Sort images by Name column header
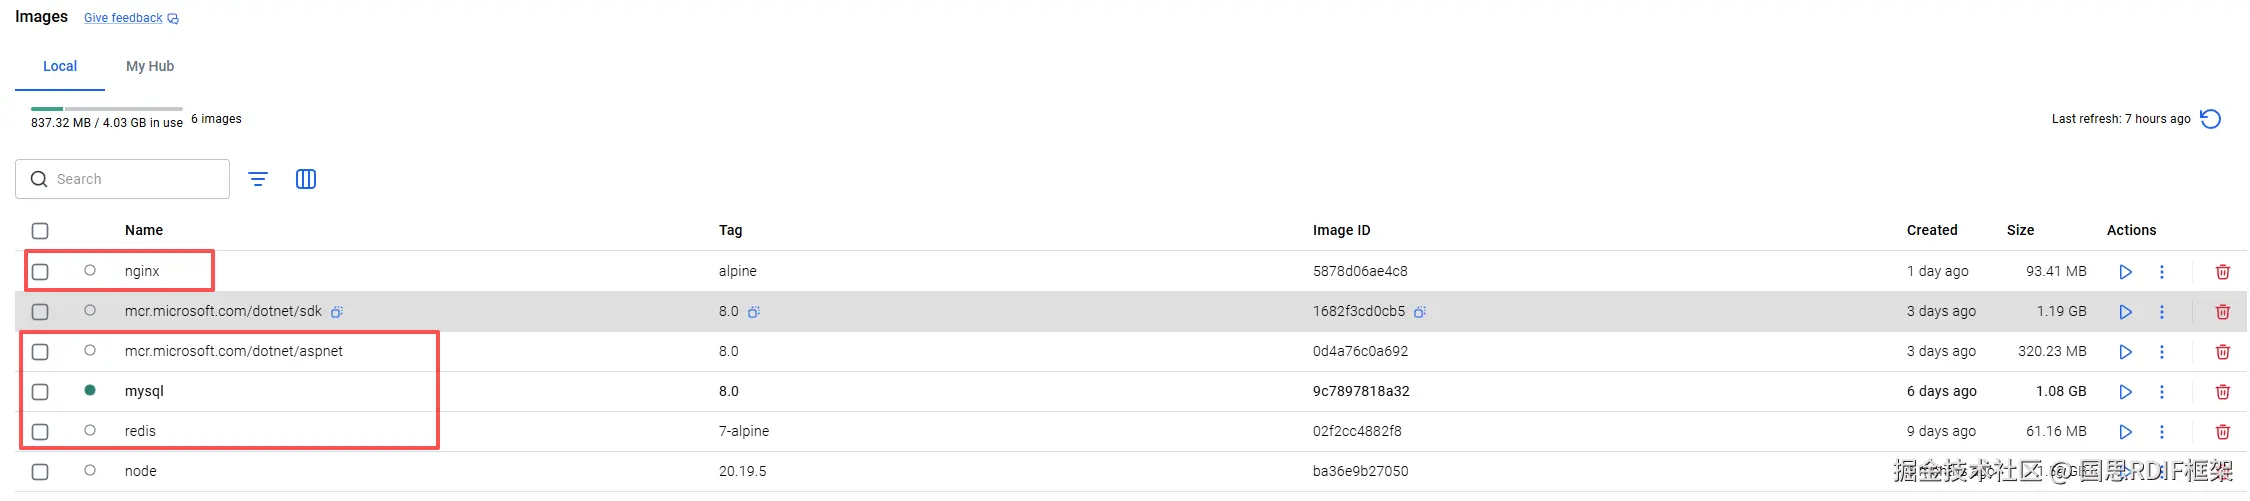2250x501 pixels. [x=144, y=230]
